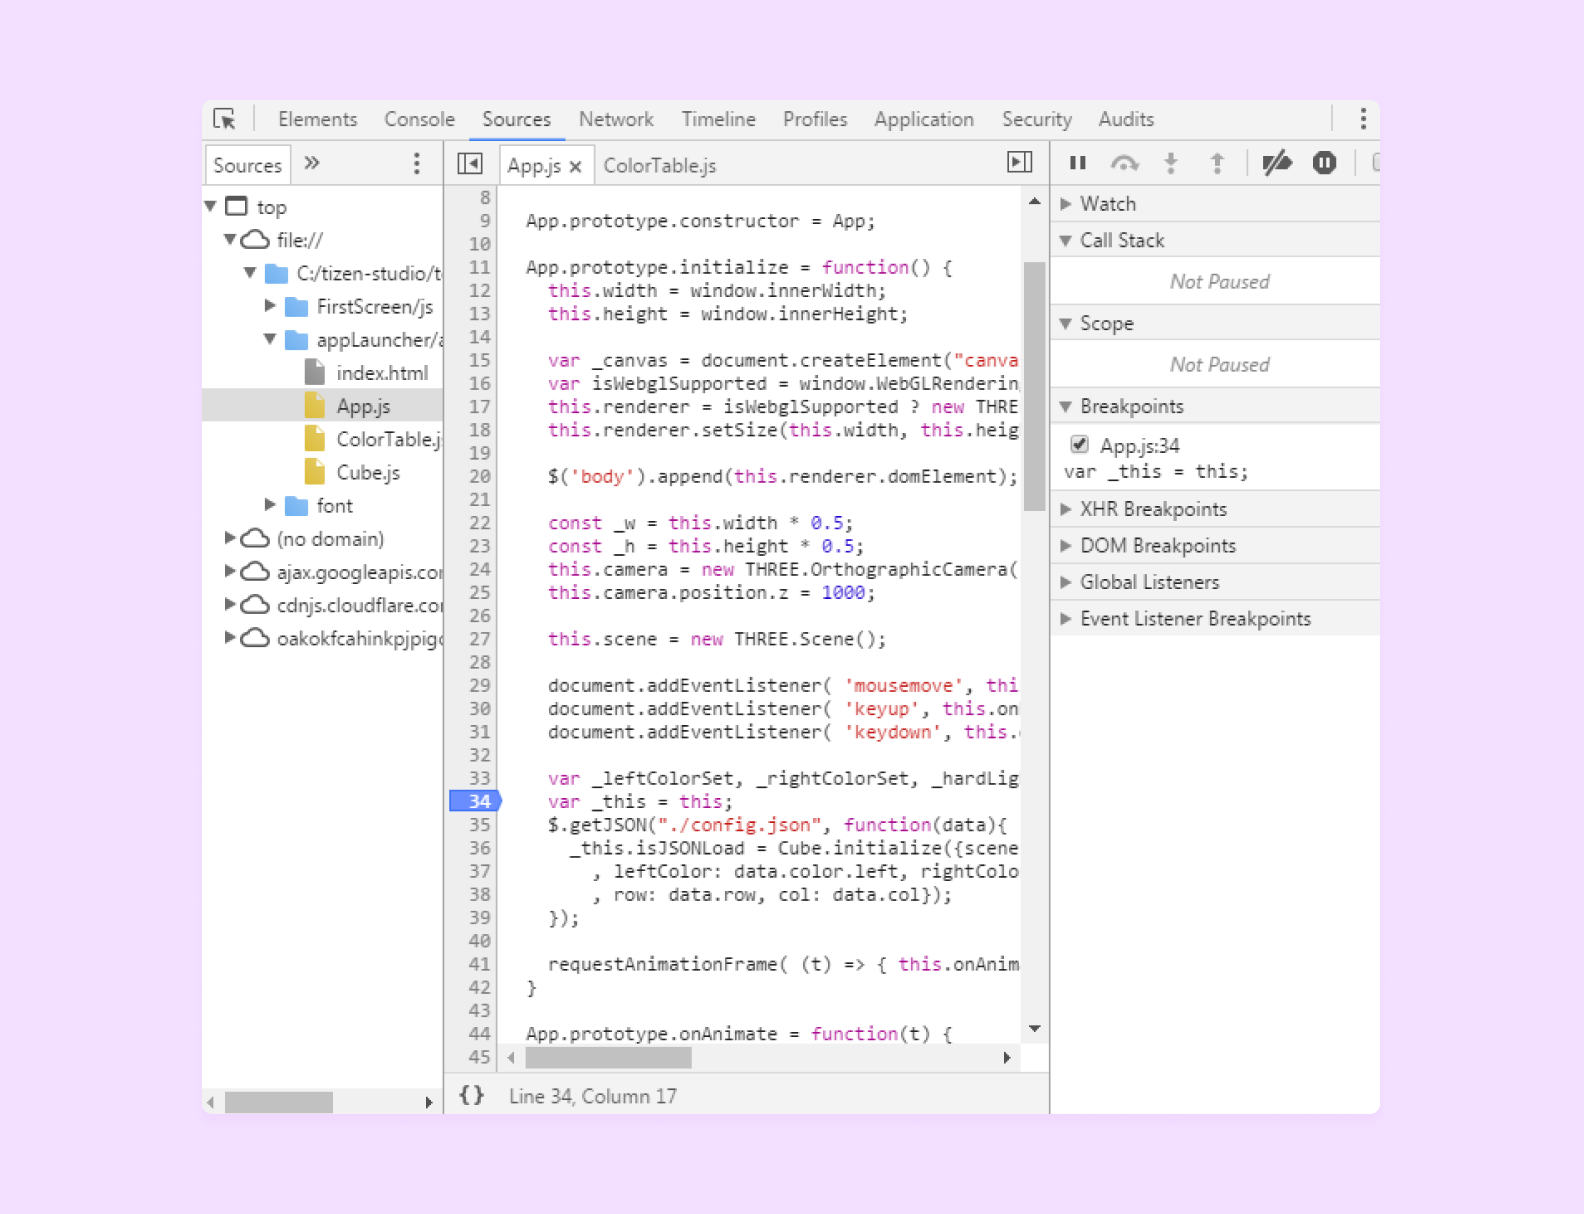Image resolution: width=1584 pixels, height=1214 pixels.
Task: Show more navigator tabs with double chevron
Action: pyautogui.click(x=312, y=163)
